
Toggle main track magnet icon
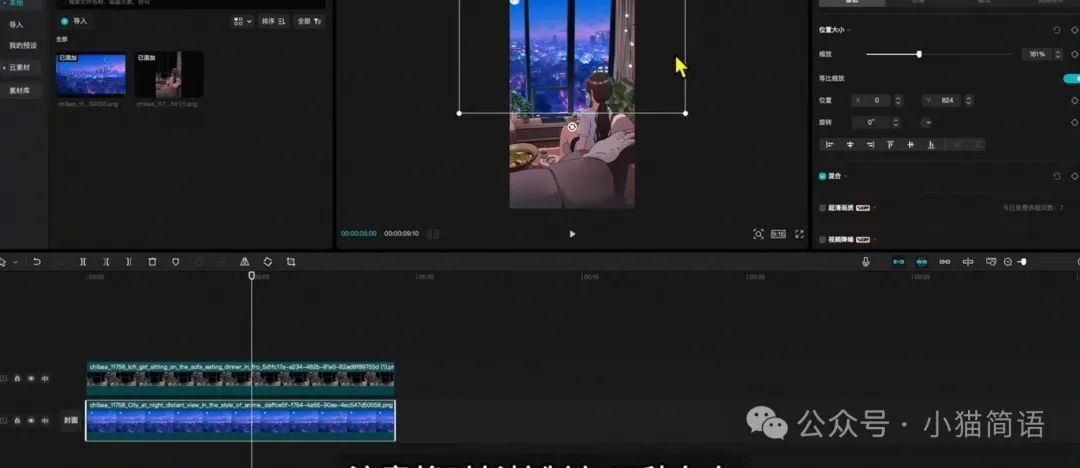898,262
